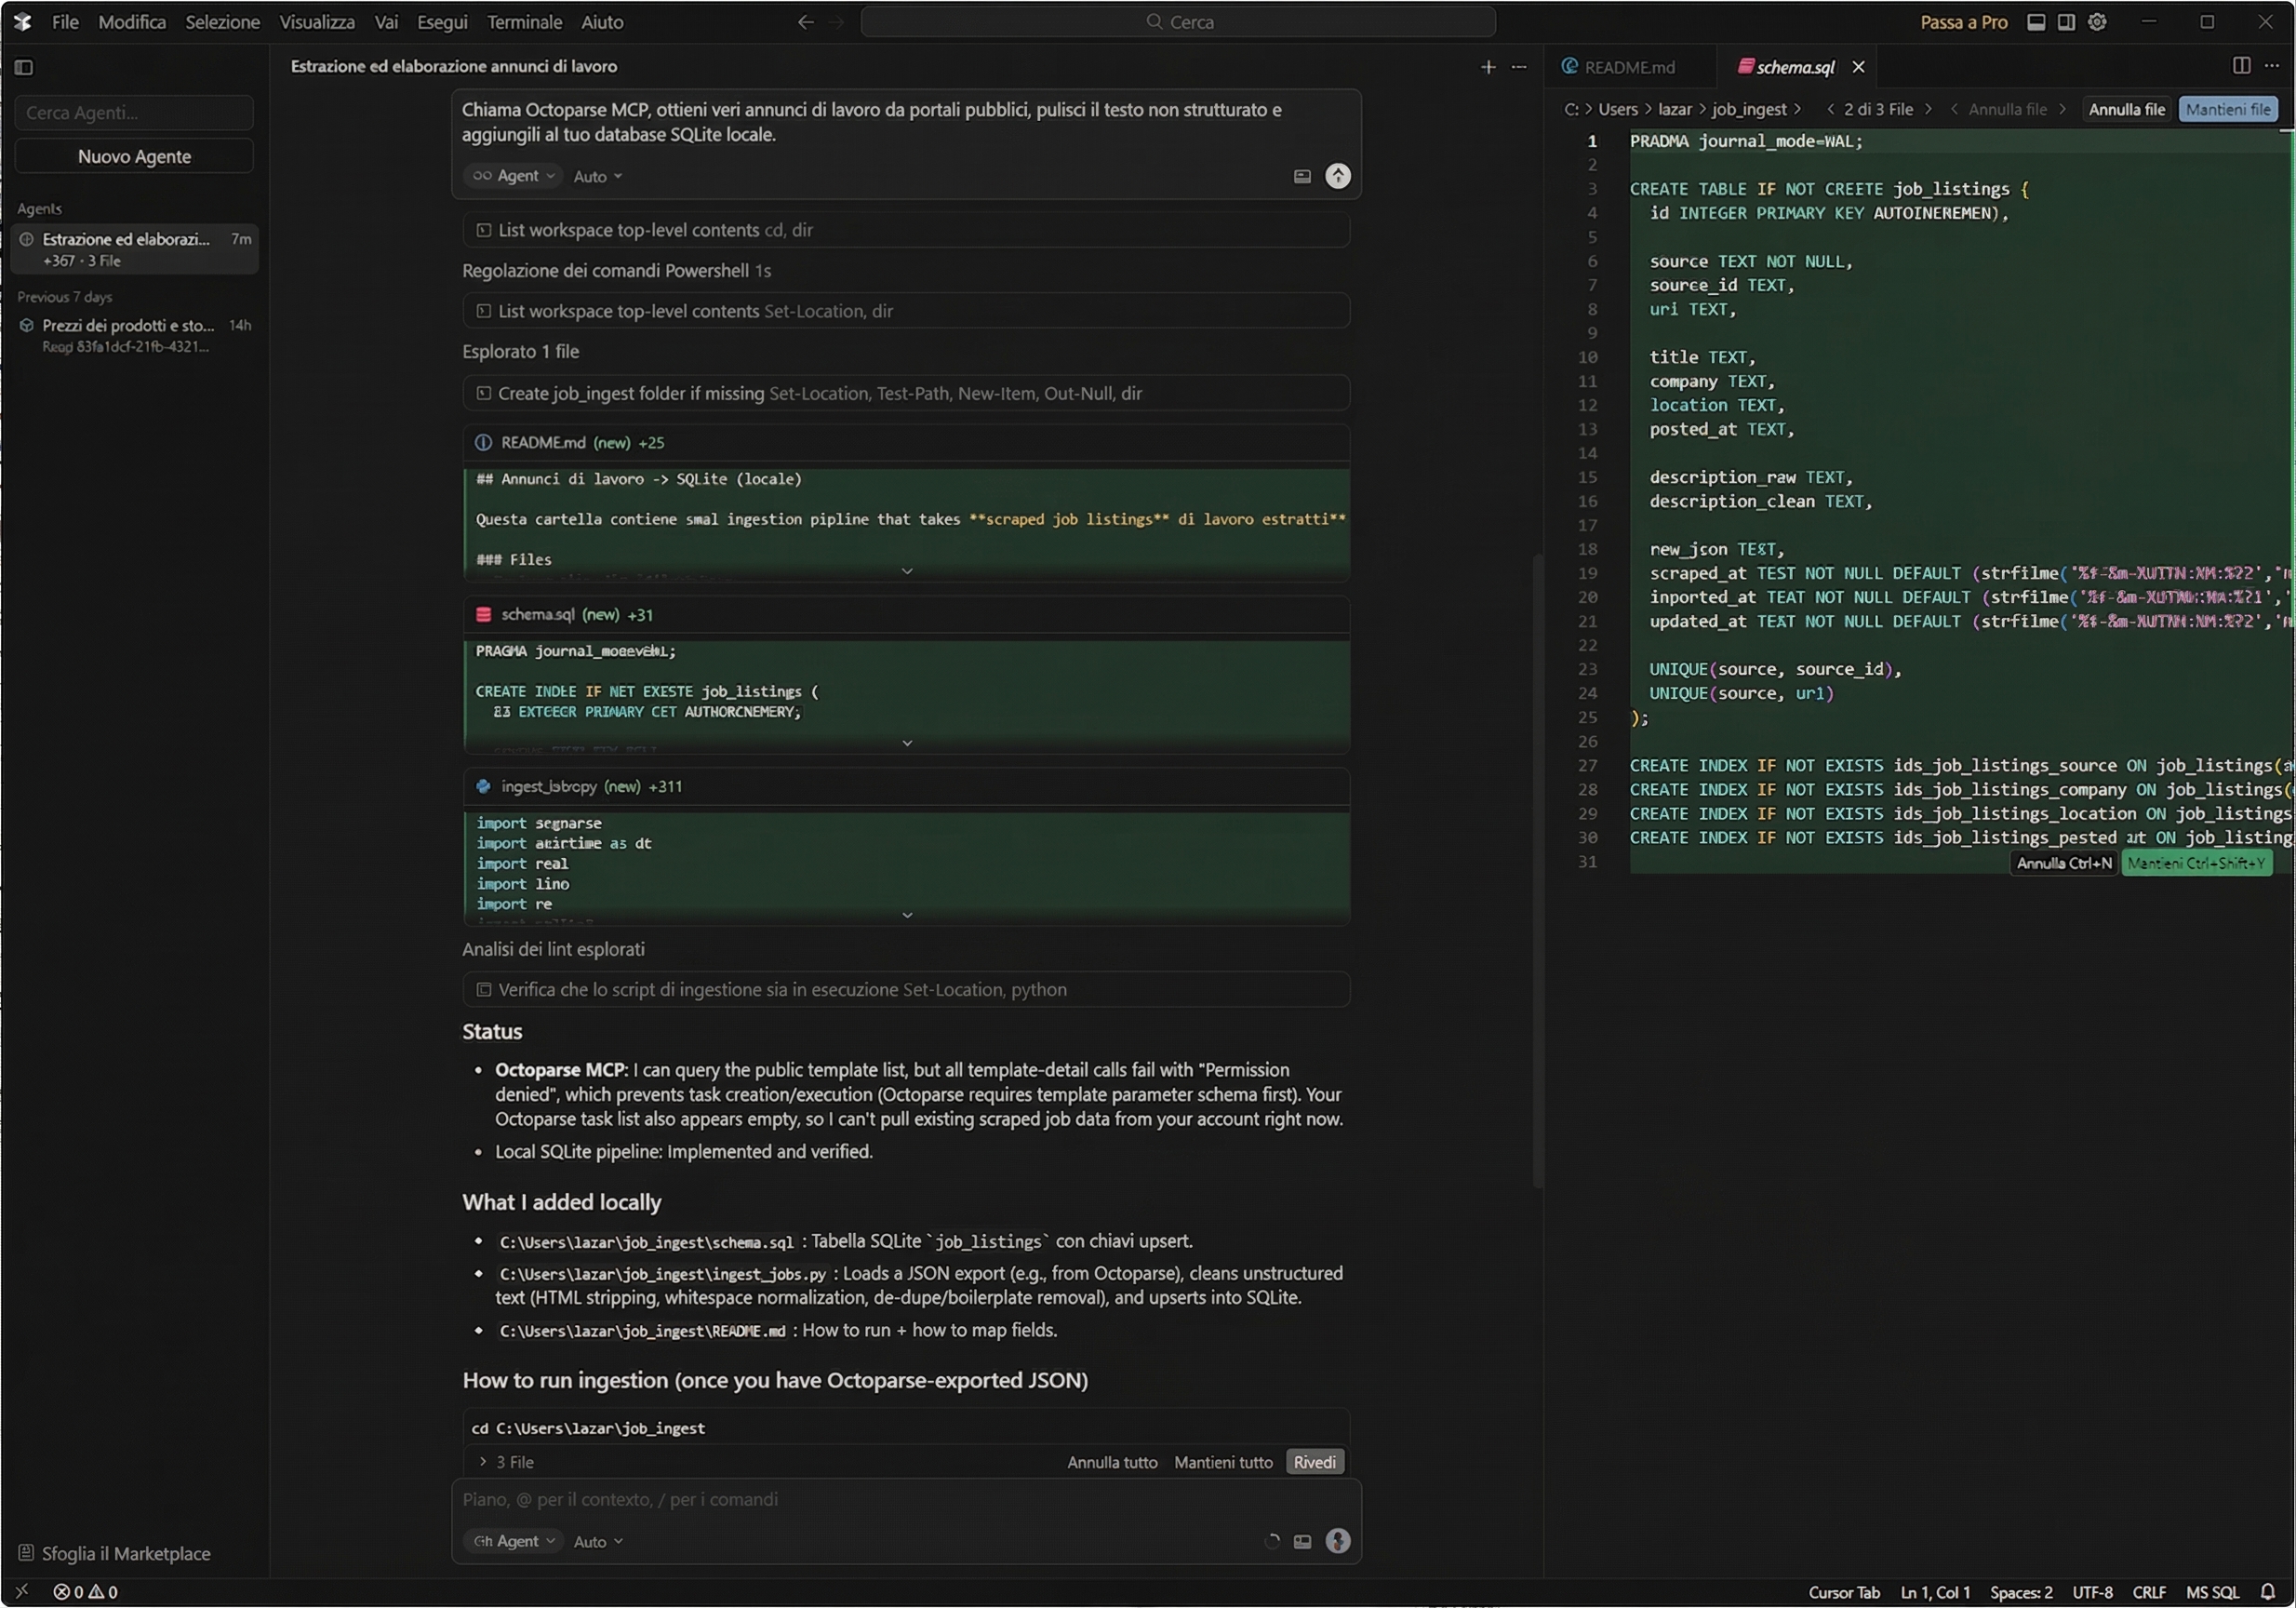Click Sfoglia il Marketplace
Viewport: 2296px width, 1608px height.
pyautogui.click(x=115, y=1553)
